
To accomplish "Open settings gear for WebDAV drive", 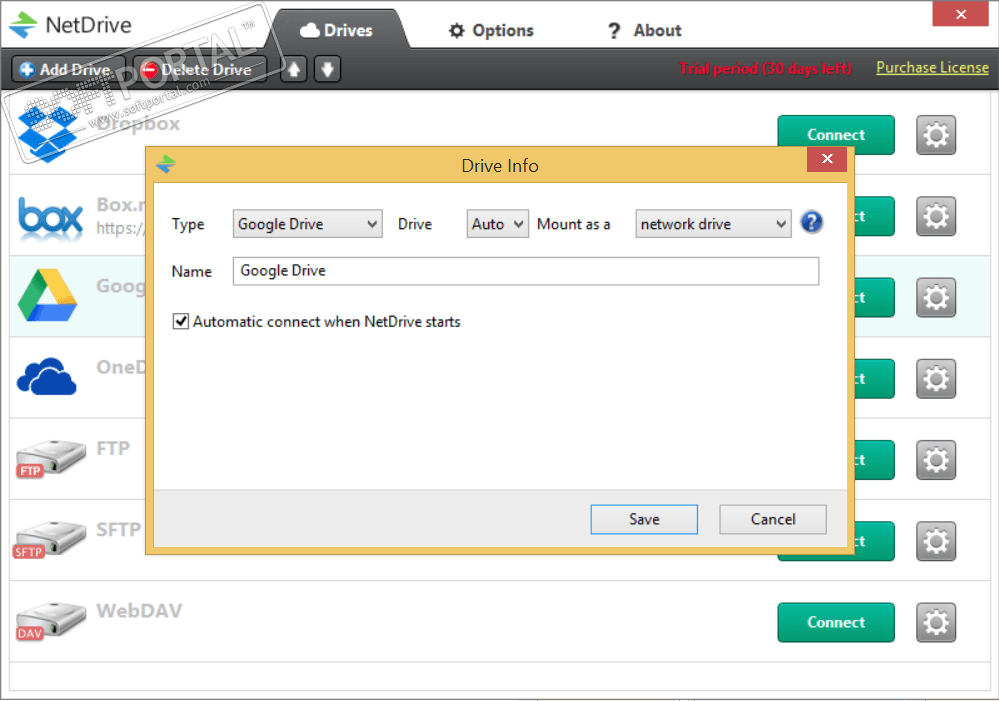I will pos(936,622).
